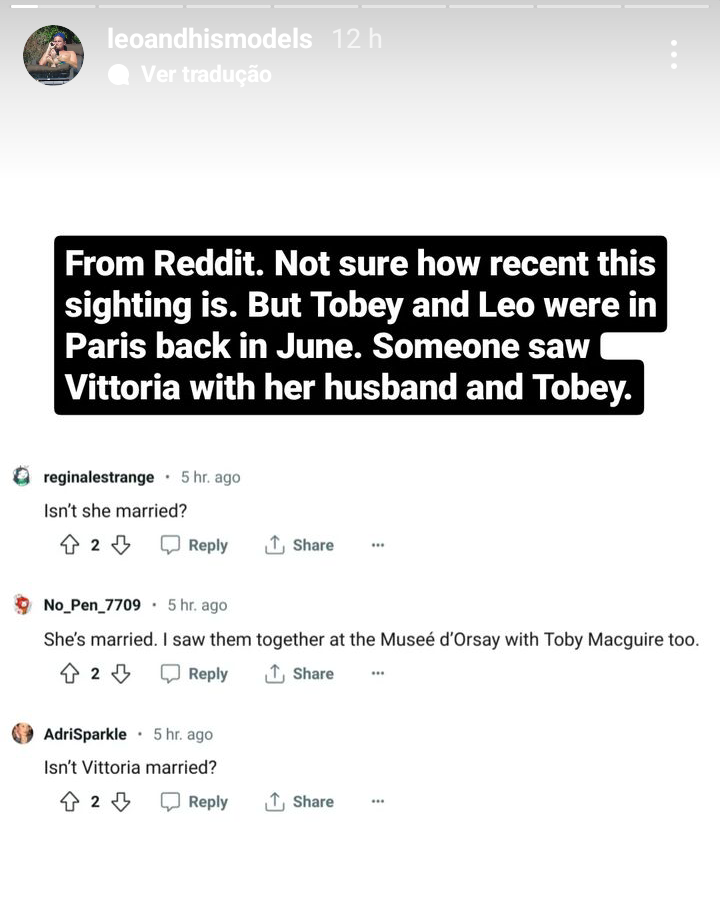This screenshot has height=914, width=720.
Task: Open the No_Pen_7709 user profile
Action: [x=92, y=605]
